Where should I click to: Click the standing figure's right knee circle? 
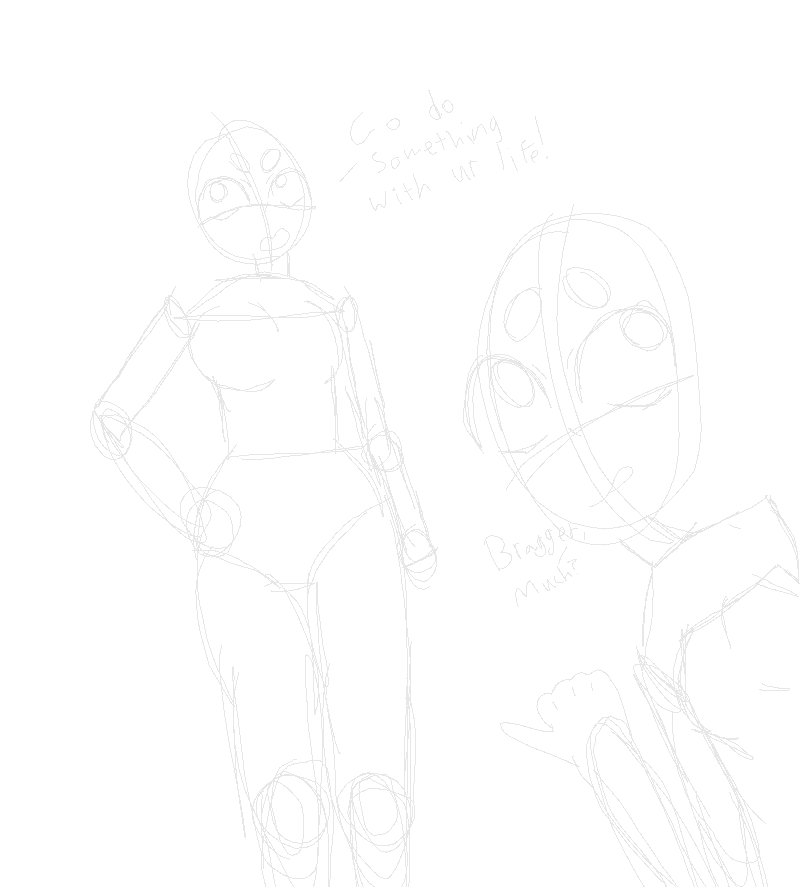[x=378, y=805]
